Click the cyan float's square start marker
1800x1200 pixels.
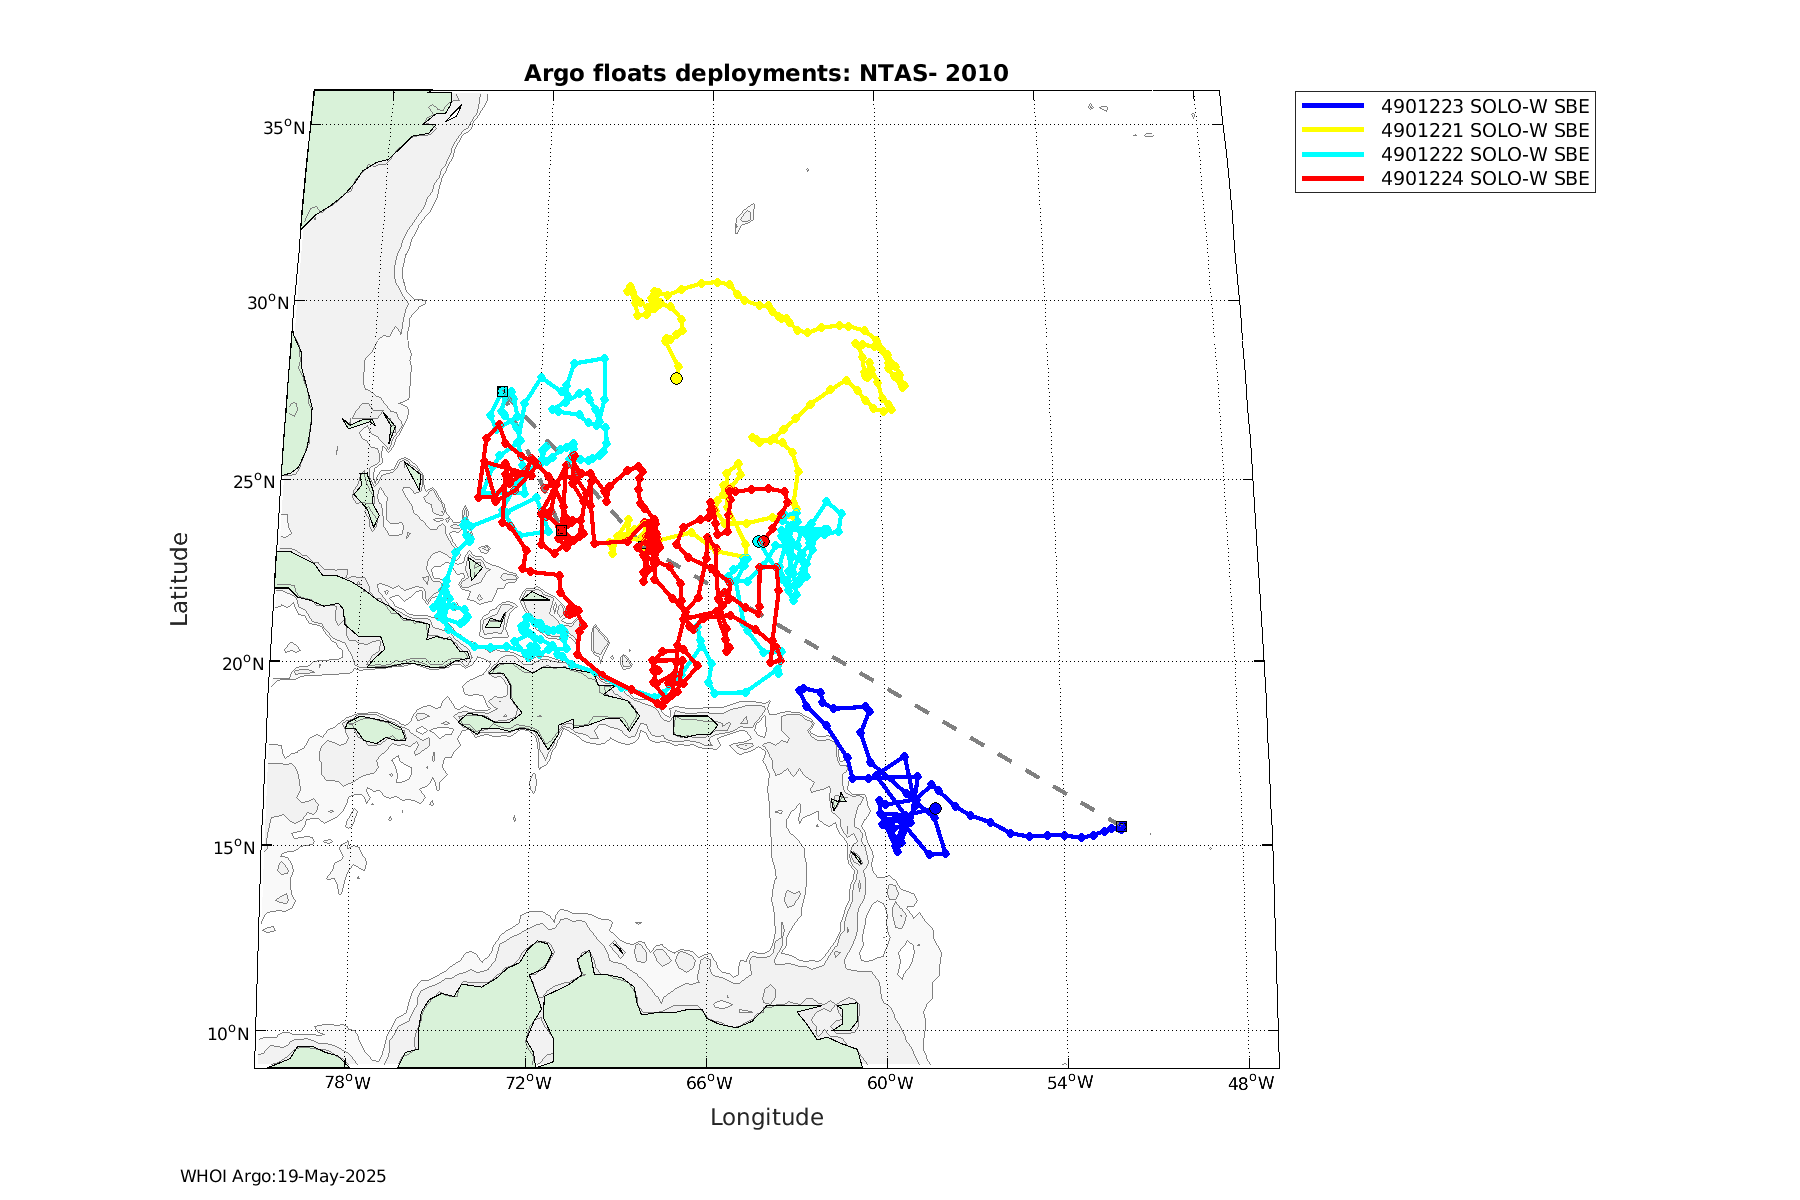[502, 391]
